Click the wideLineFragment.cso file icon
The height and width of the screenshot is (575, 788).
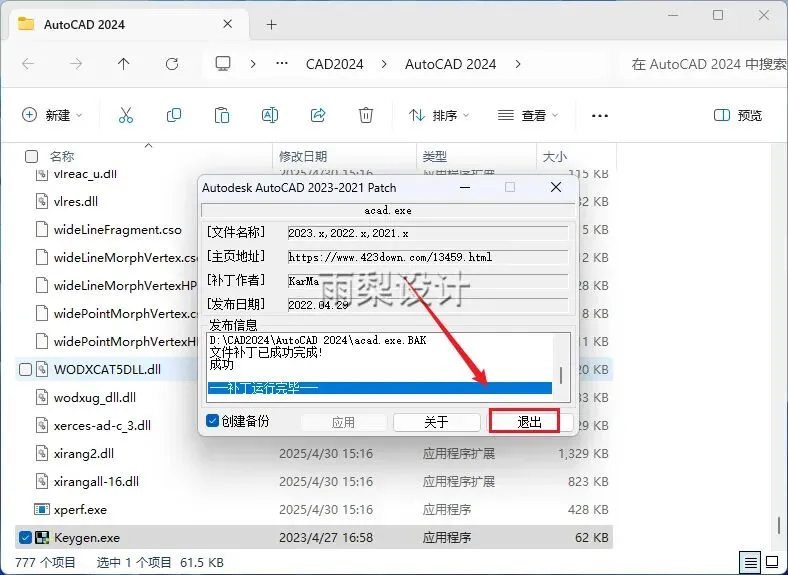[42, 229]
